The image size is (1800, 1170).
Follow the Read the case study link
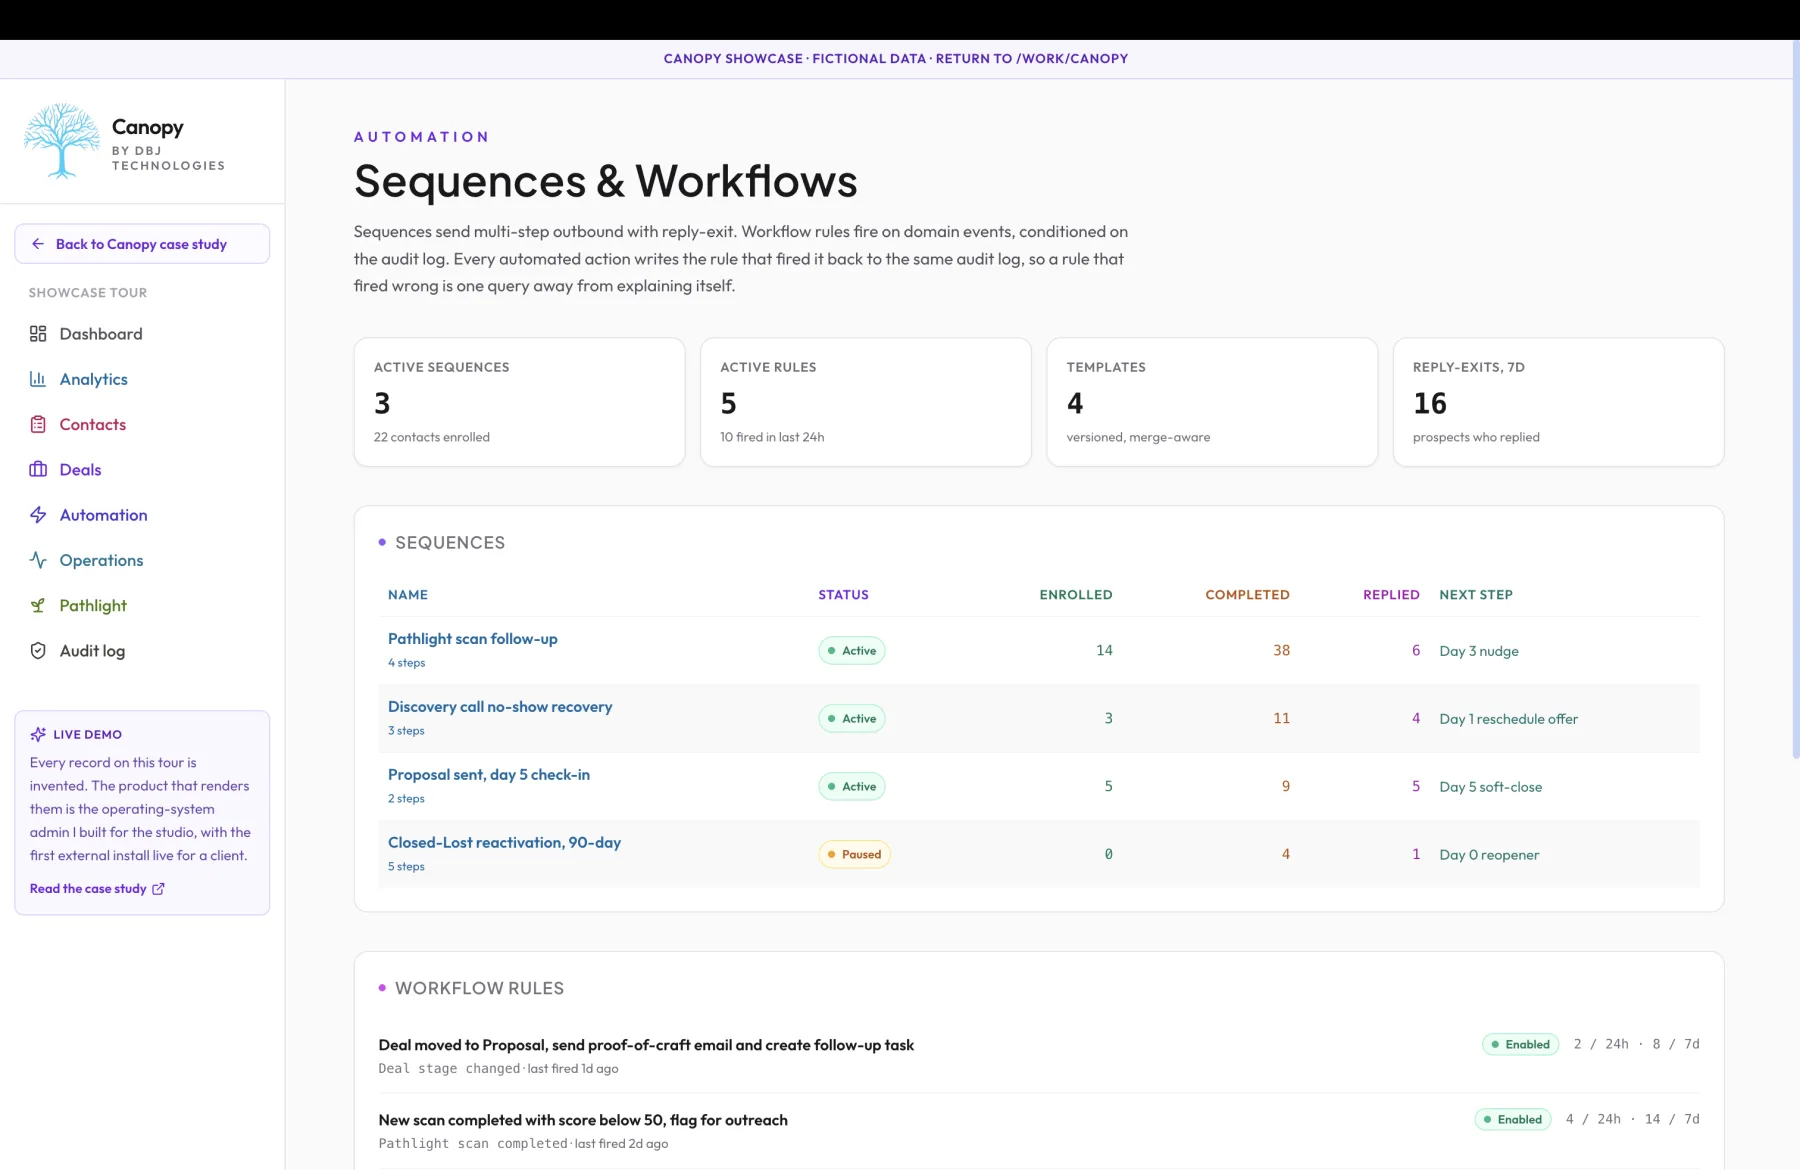coord(97,888)
